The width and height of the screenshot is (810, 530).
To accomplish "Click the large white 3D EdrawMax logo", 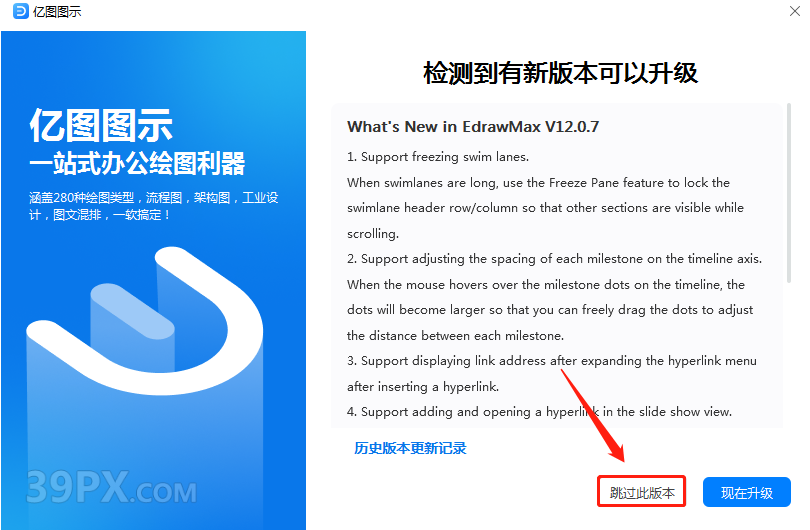I will point(144,321).
